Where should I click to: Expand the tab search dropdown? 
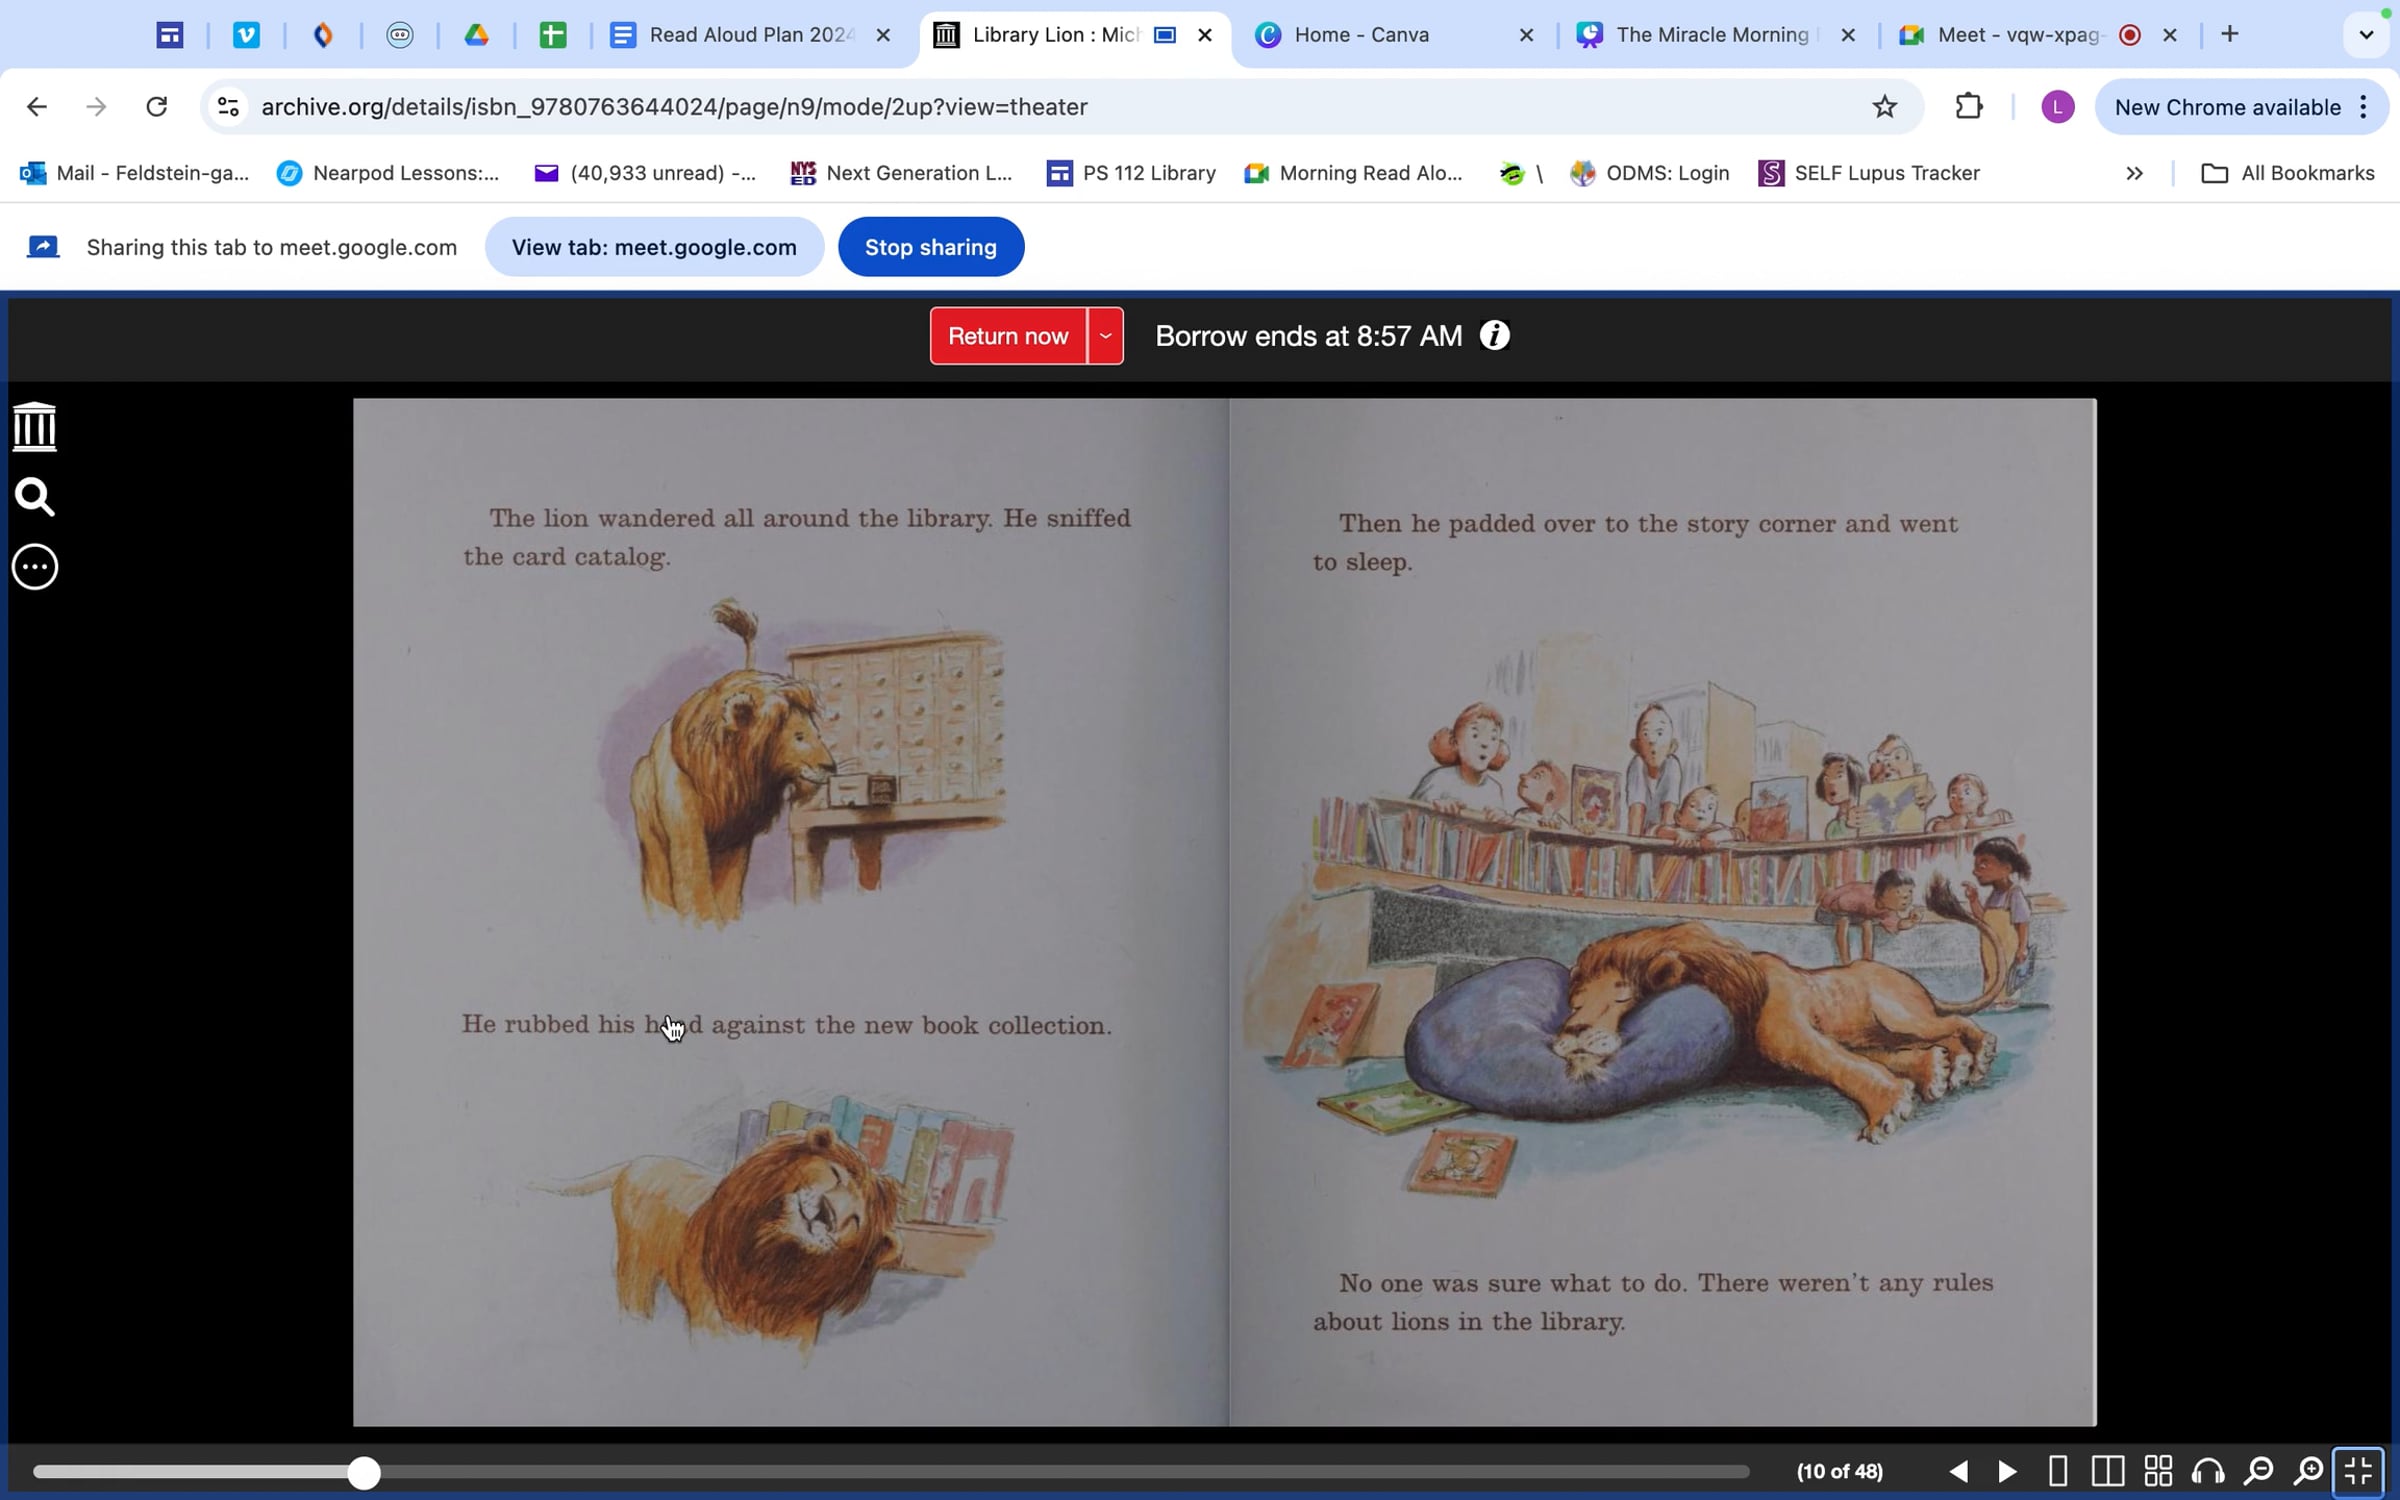tap(2365, 35)
